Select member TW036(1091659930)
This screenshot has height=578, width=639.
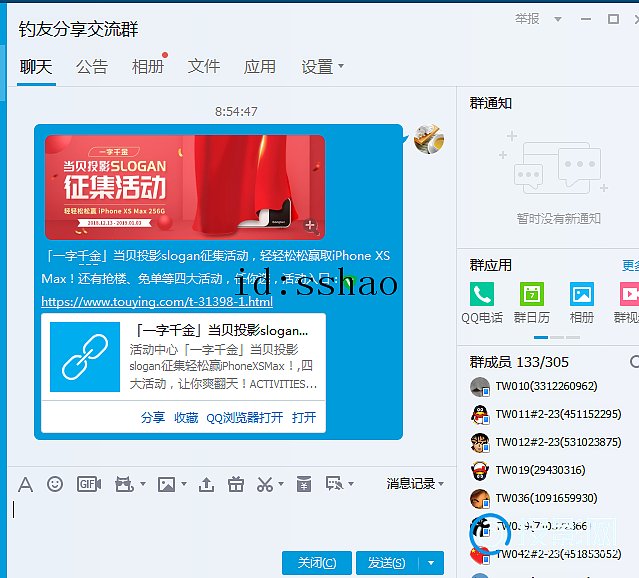pos(546,499)
